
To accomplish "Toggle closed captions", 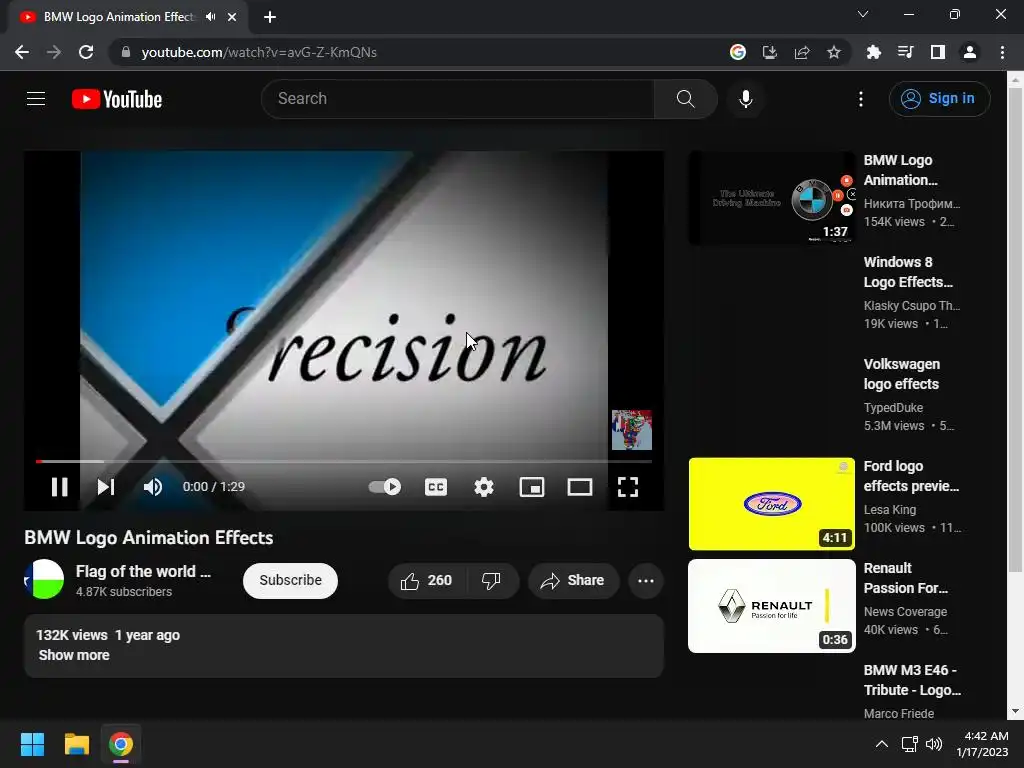I will 436,487.
